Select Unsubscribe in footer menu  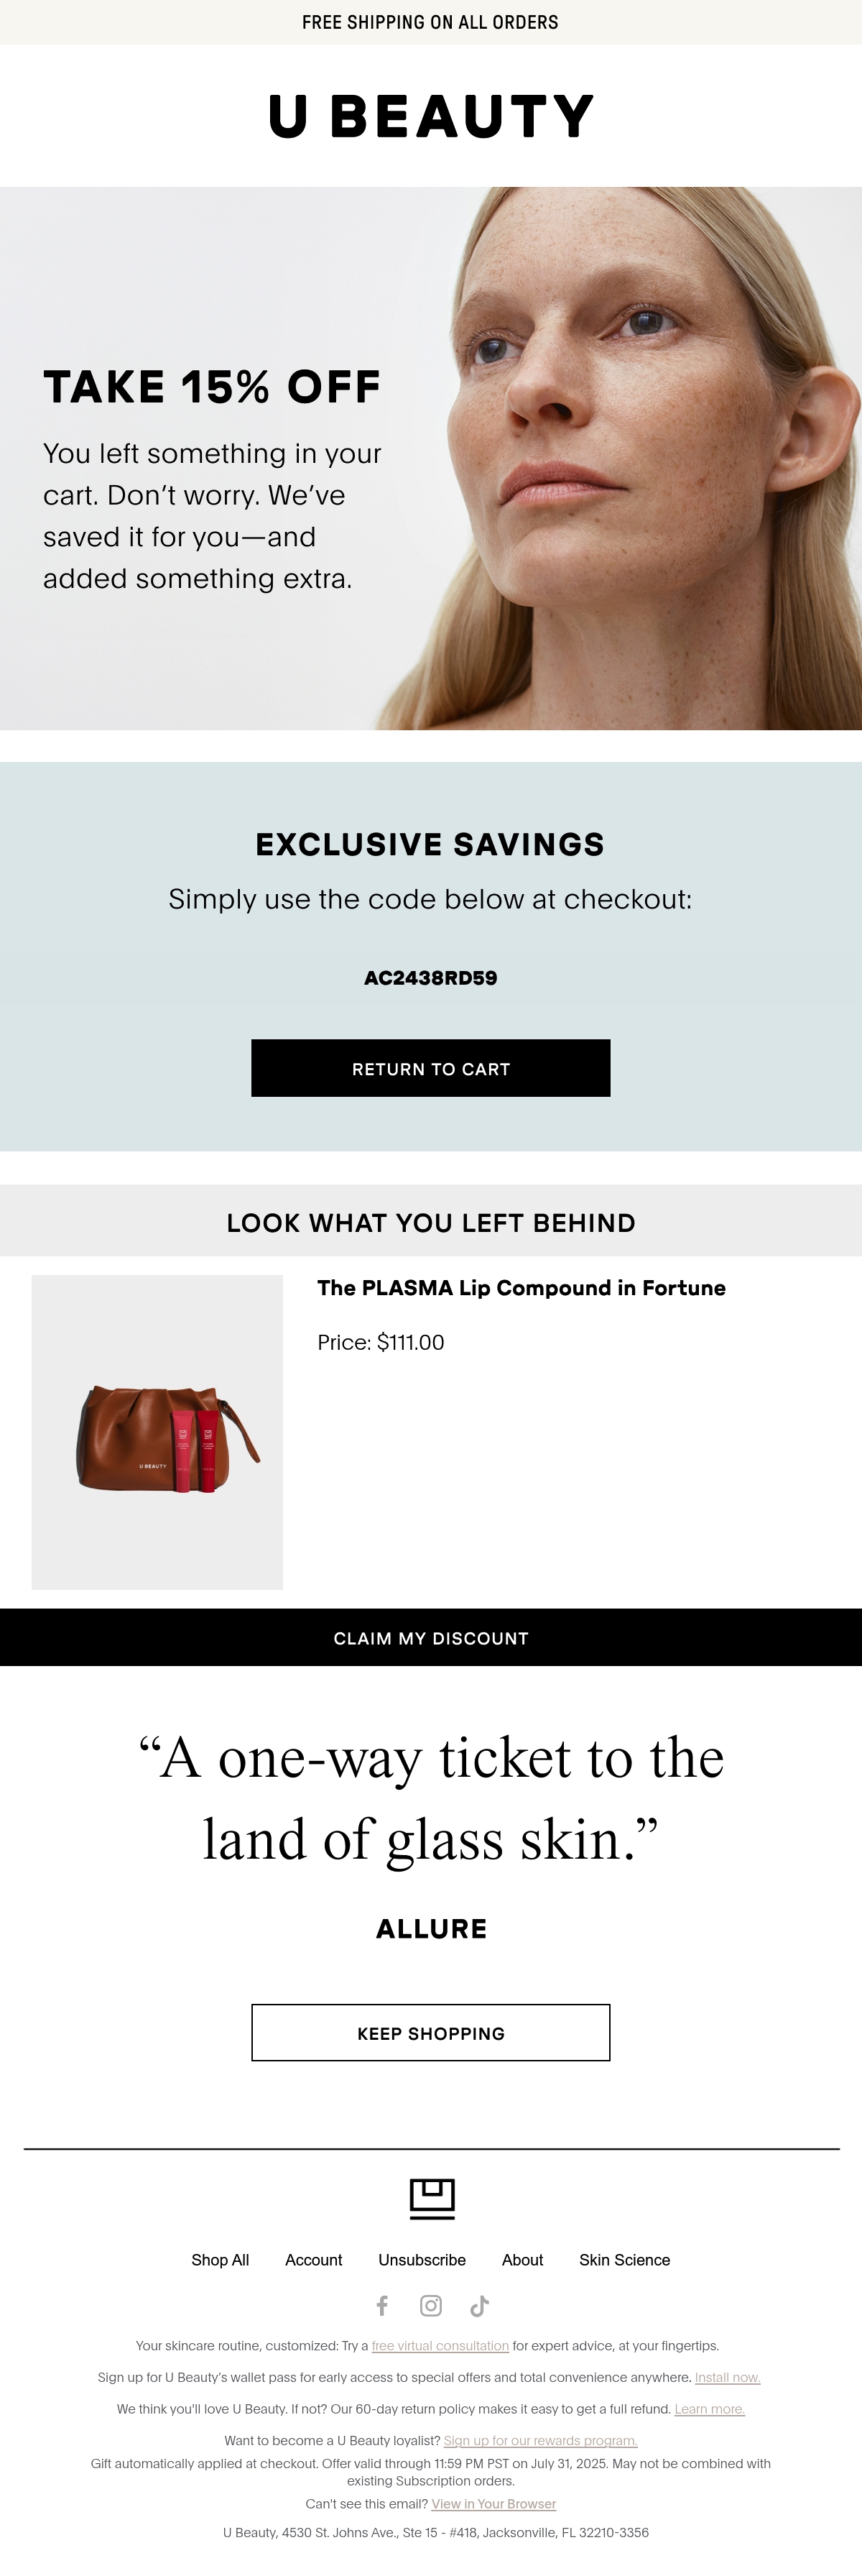pos(422,2260)
